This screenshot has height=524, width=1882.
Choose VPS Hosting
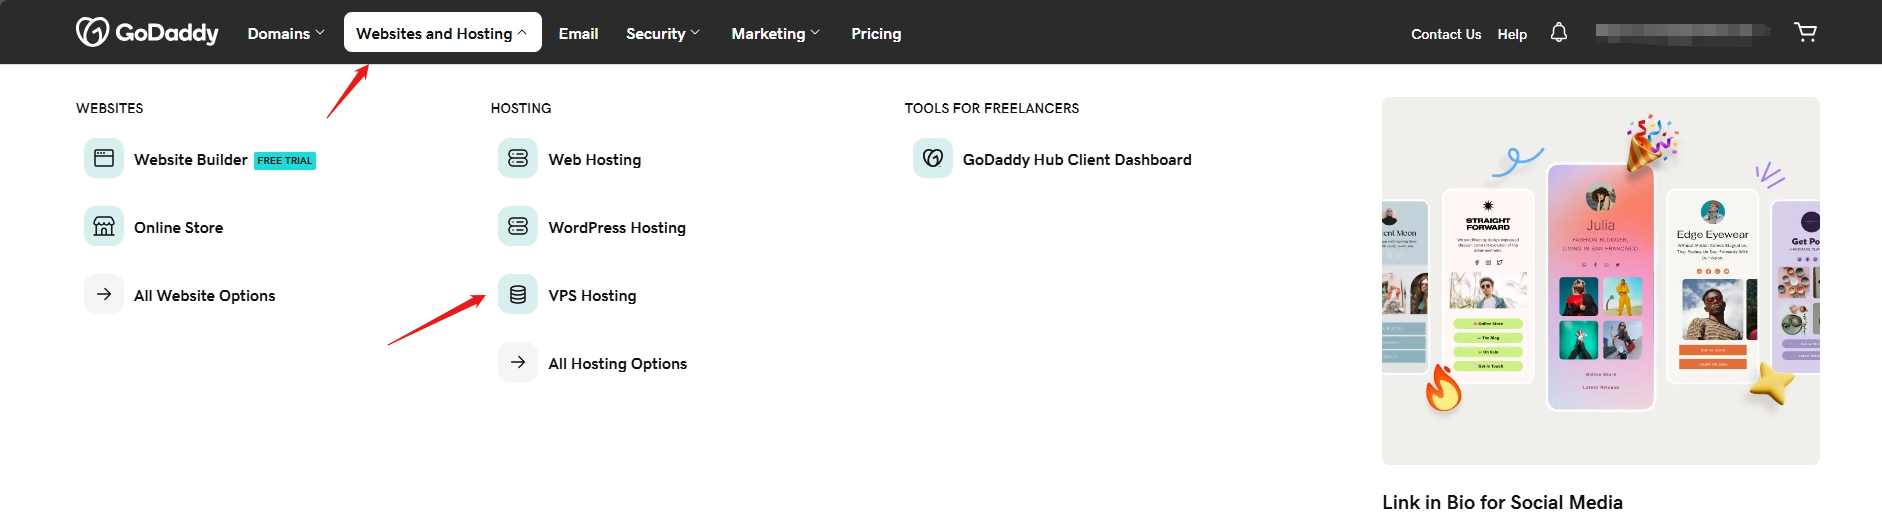click(592, 295)
